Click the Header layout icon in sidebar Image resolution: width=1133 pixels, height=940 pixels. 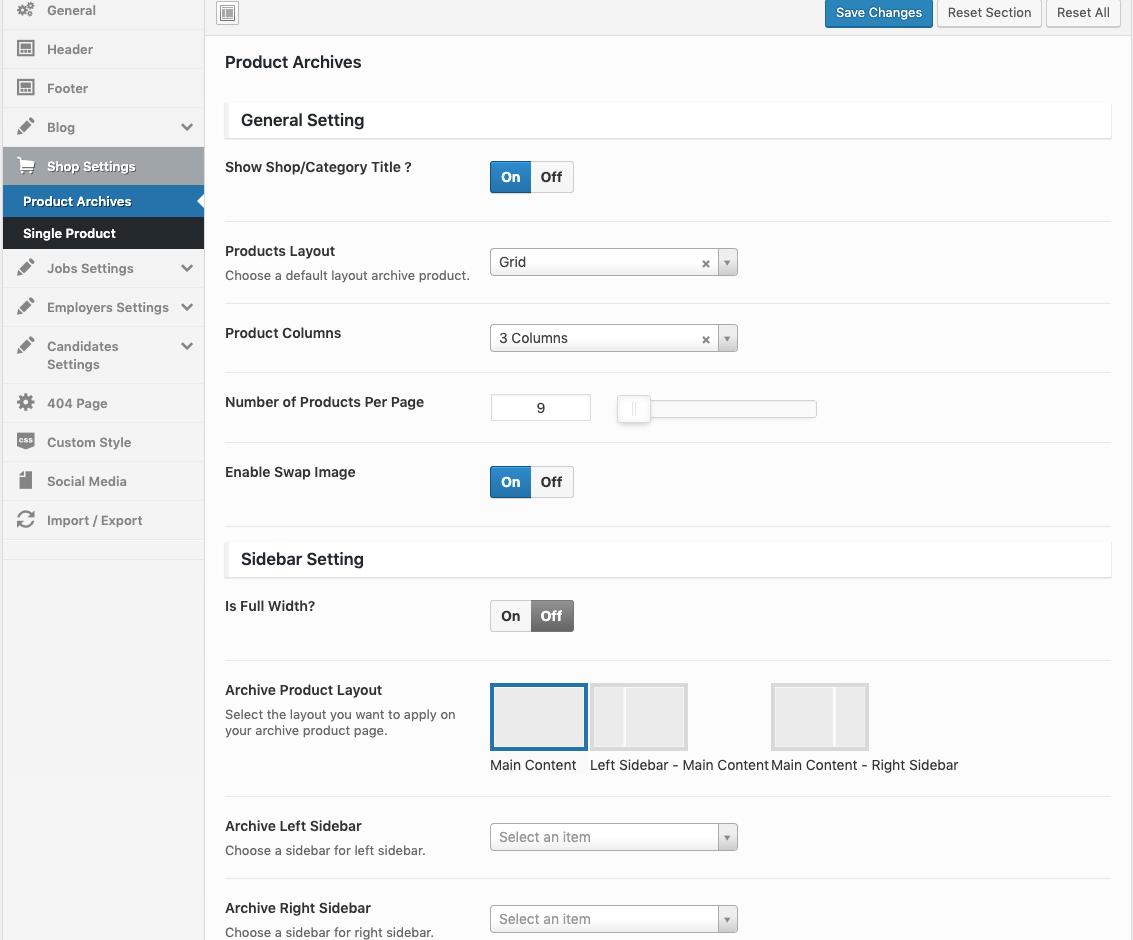coord(26,49)
